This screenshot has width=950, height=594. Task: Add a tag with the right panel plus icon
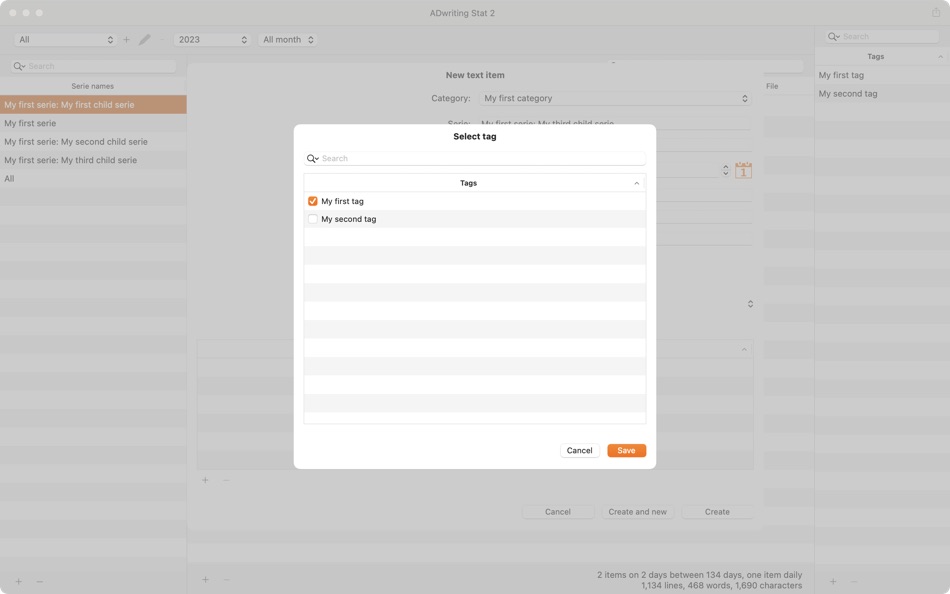(x=833, y=581)
